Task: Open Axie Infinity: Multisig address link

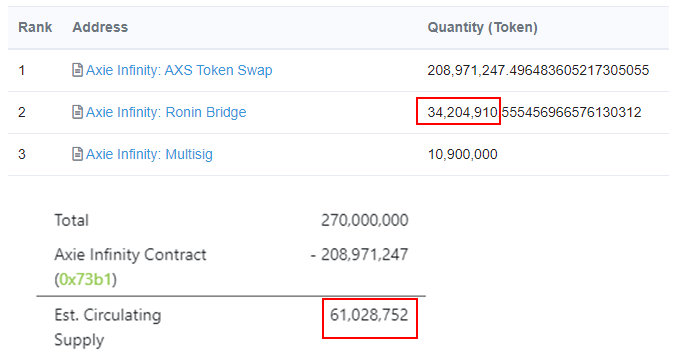Action: (149, 154)
